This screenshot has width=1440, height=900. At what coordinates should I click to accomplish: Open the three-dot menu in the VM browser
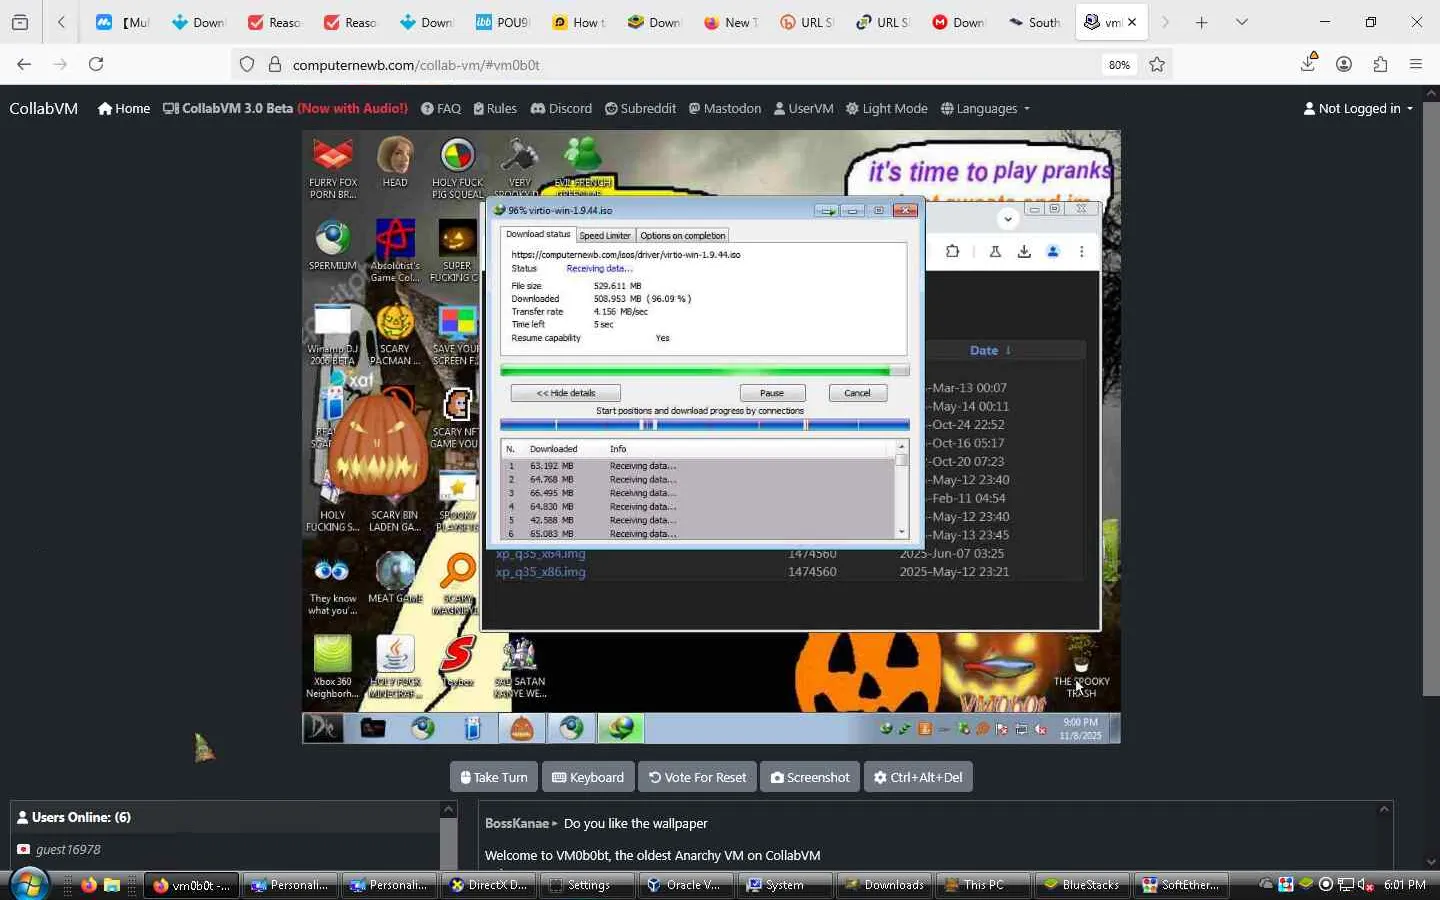coord(1081,252)
